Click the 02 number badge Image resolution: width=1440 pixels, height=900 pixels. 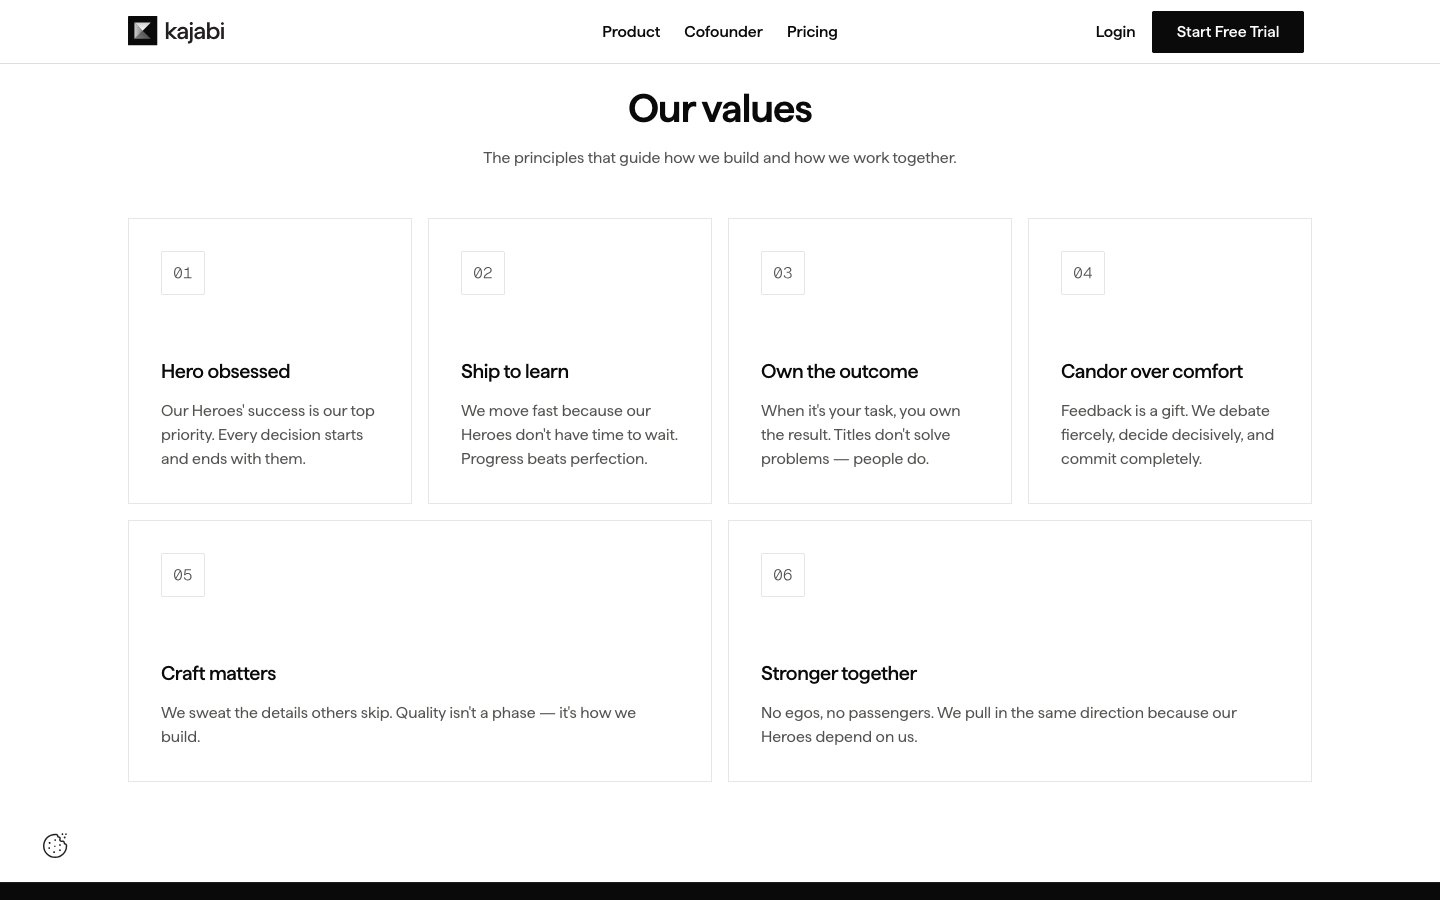point(483,273)
